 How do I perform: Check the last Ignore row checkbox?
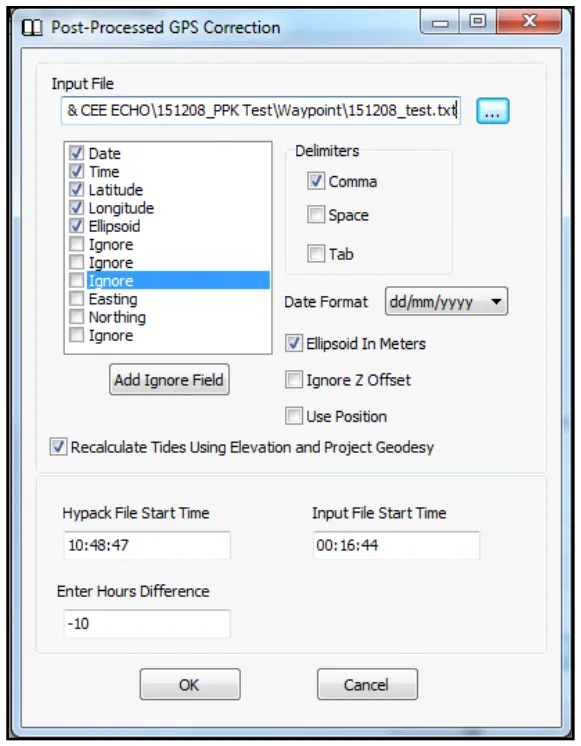pyautogui.click(x=76, y=335)
